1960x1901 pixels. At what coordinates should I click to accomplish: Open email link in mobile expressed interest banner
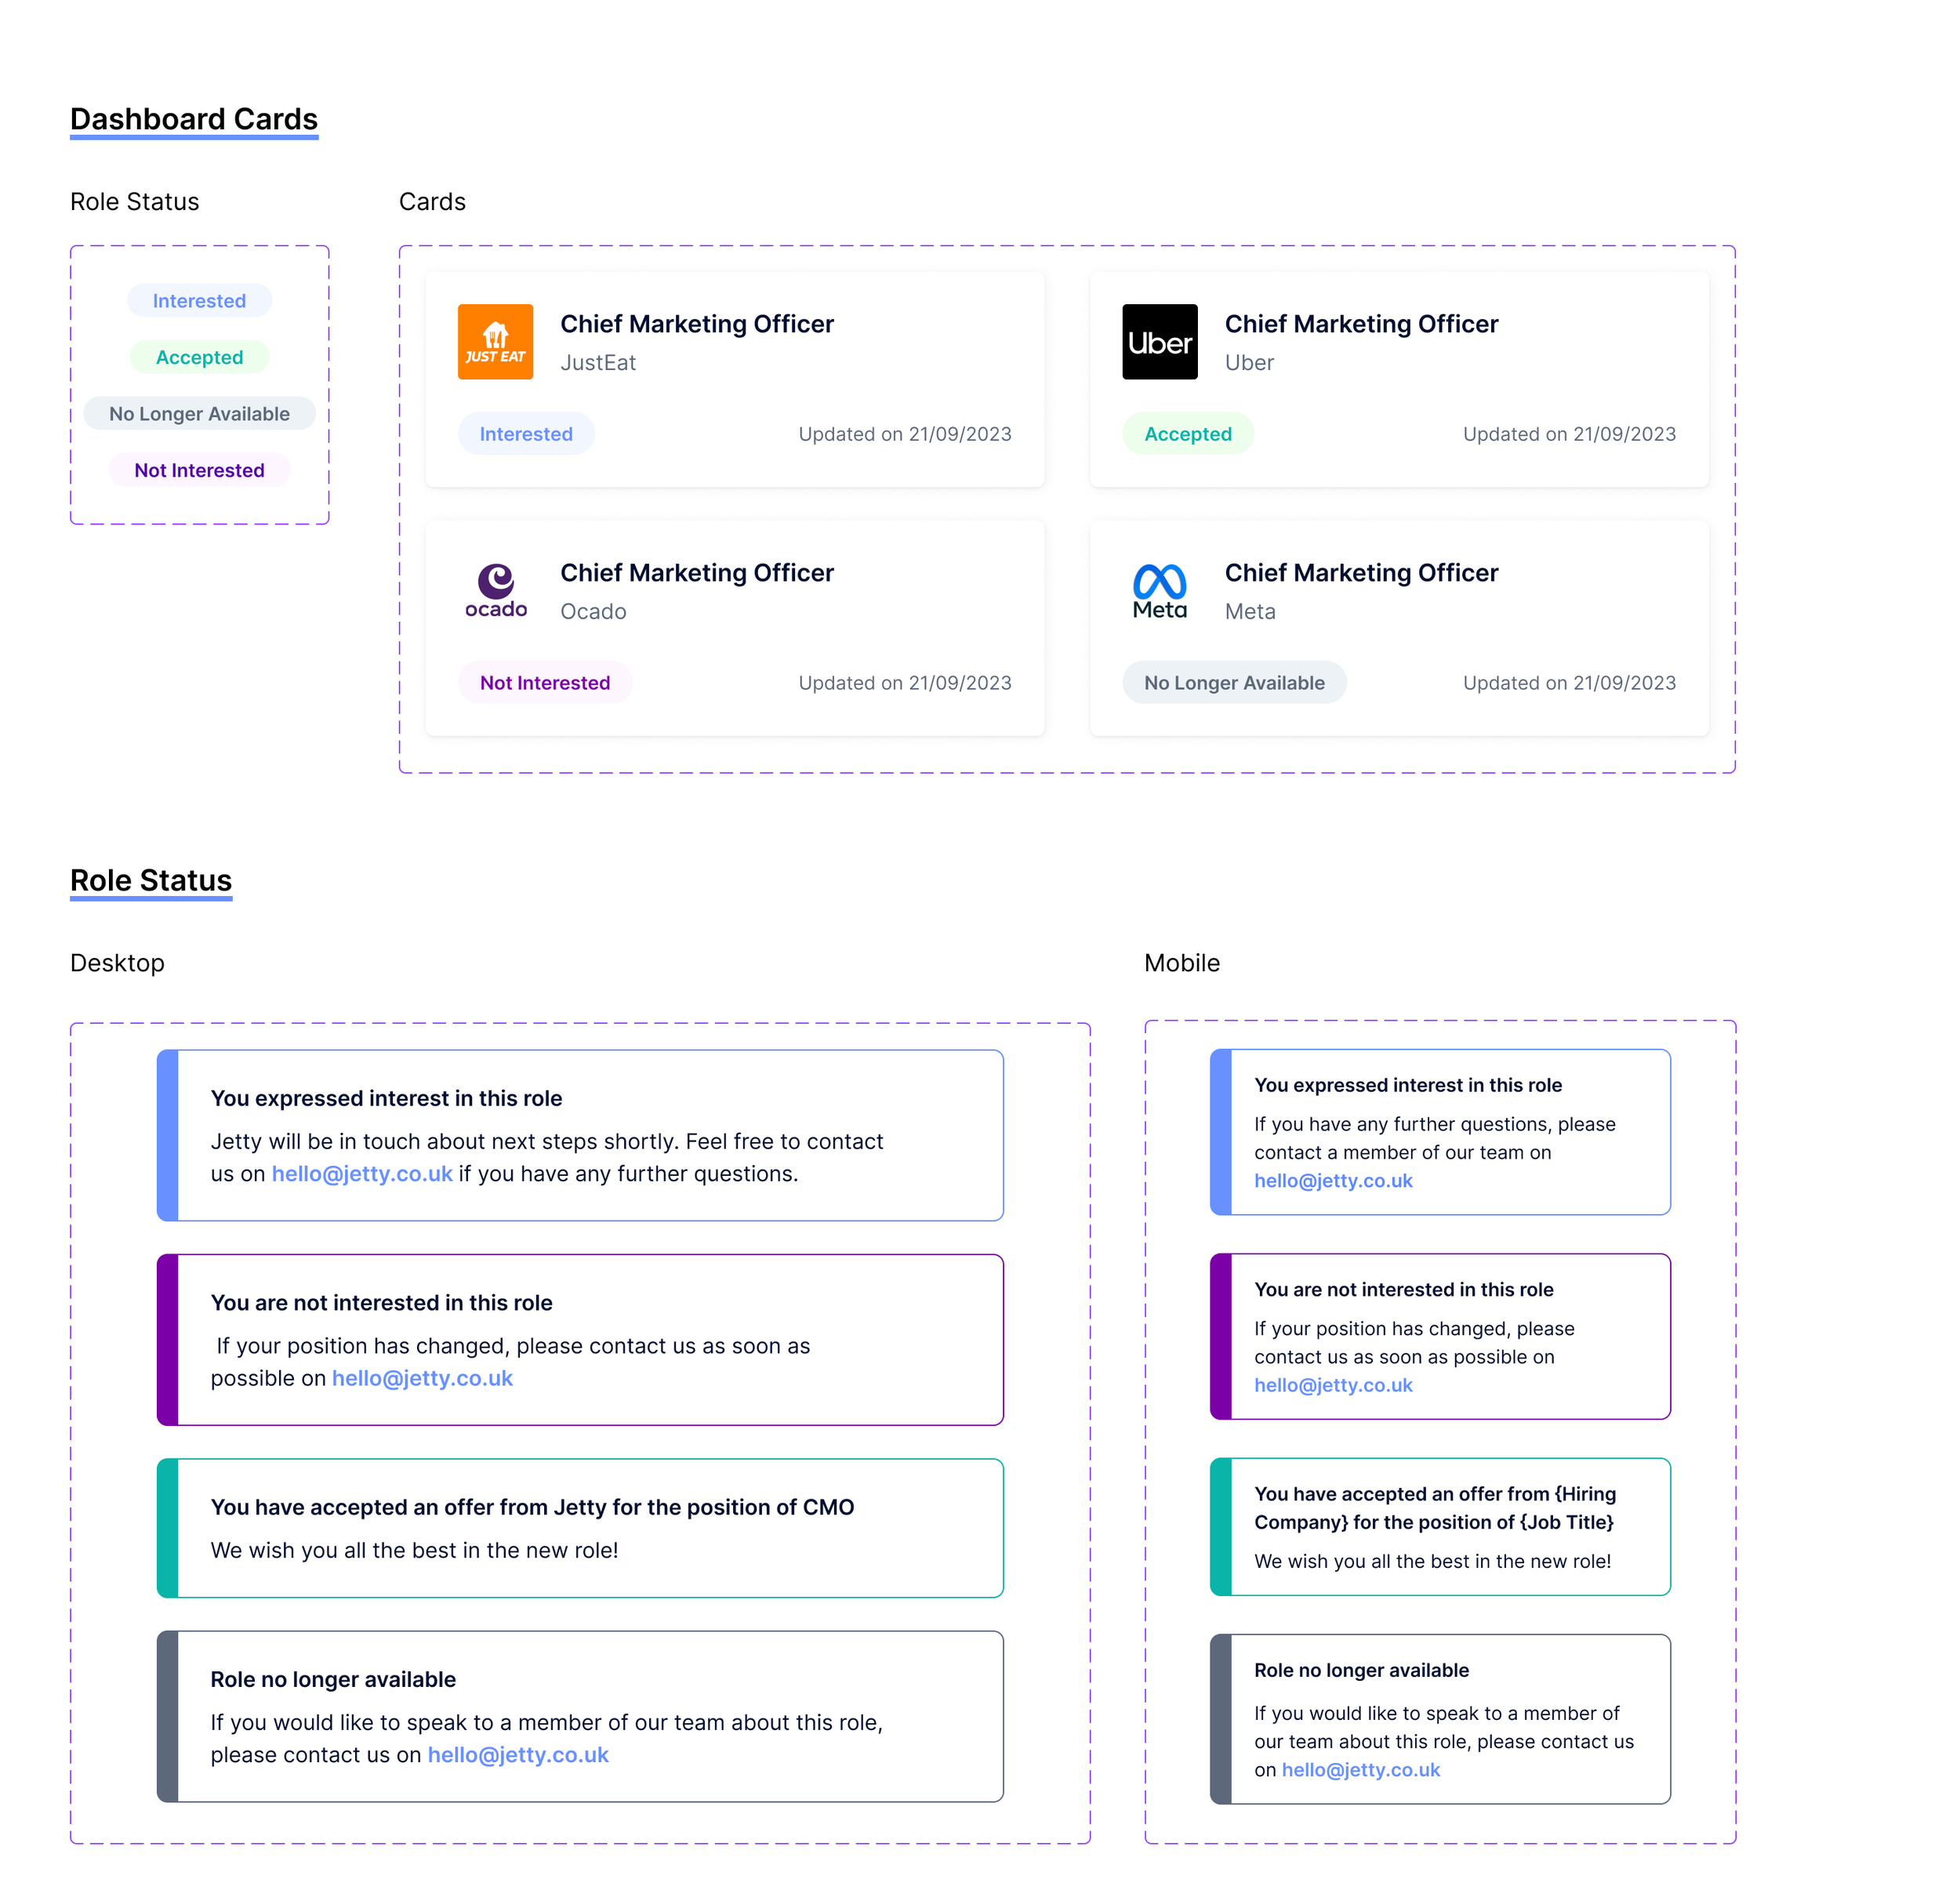(1333, 1181)
